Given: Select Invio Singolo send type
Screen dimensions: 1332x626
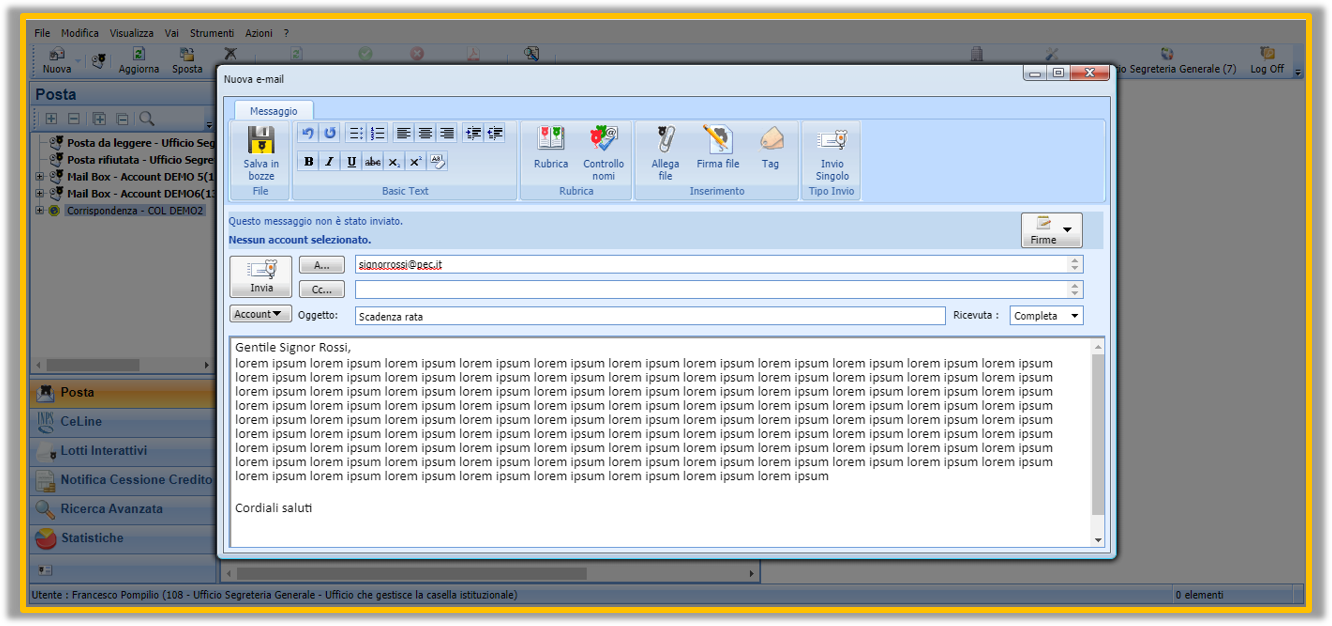Looking at the screenshot, I should tap(832, 153).
